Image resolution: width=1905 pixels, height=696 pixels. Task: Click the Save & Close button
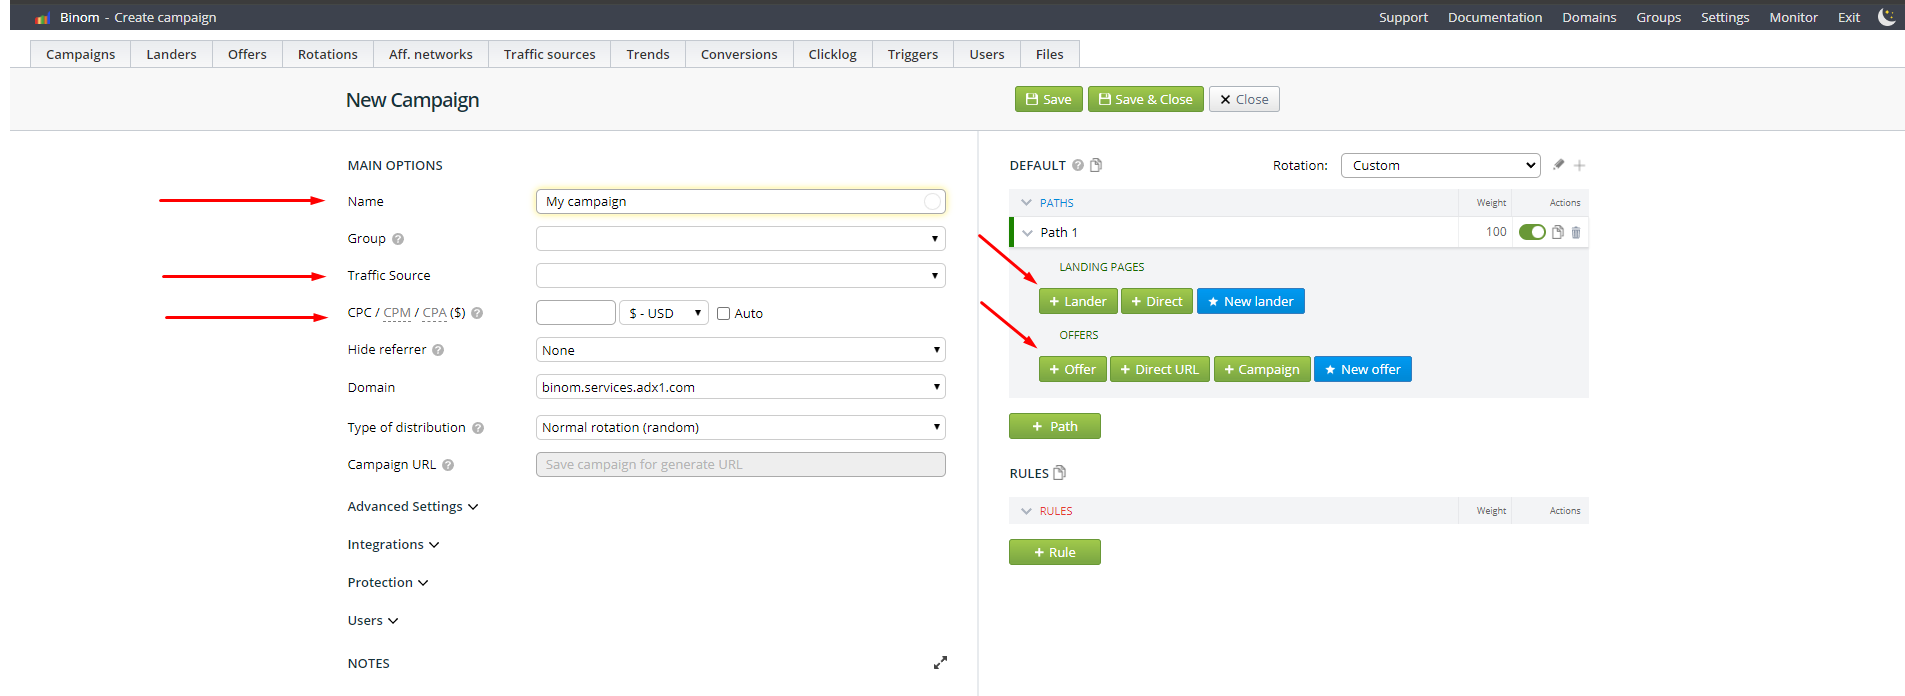pyautogui.click(x=1146, y=99)
